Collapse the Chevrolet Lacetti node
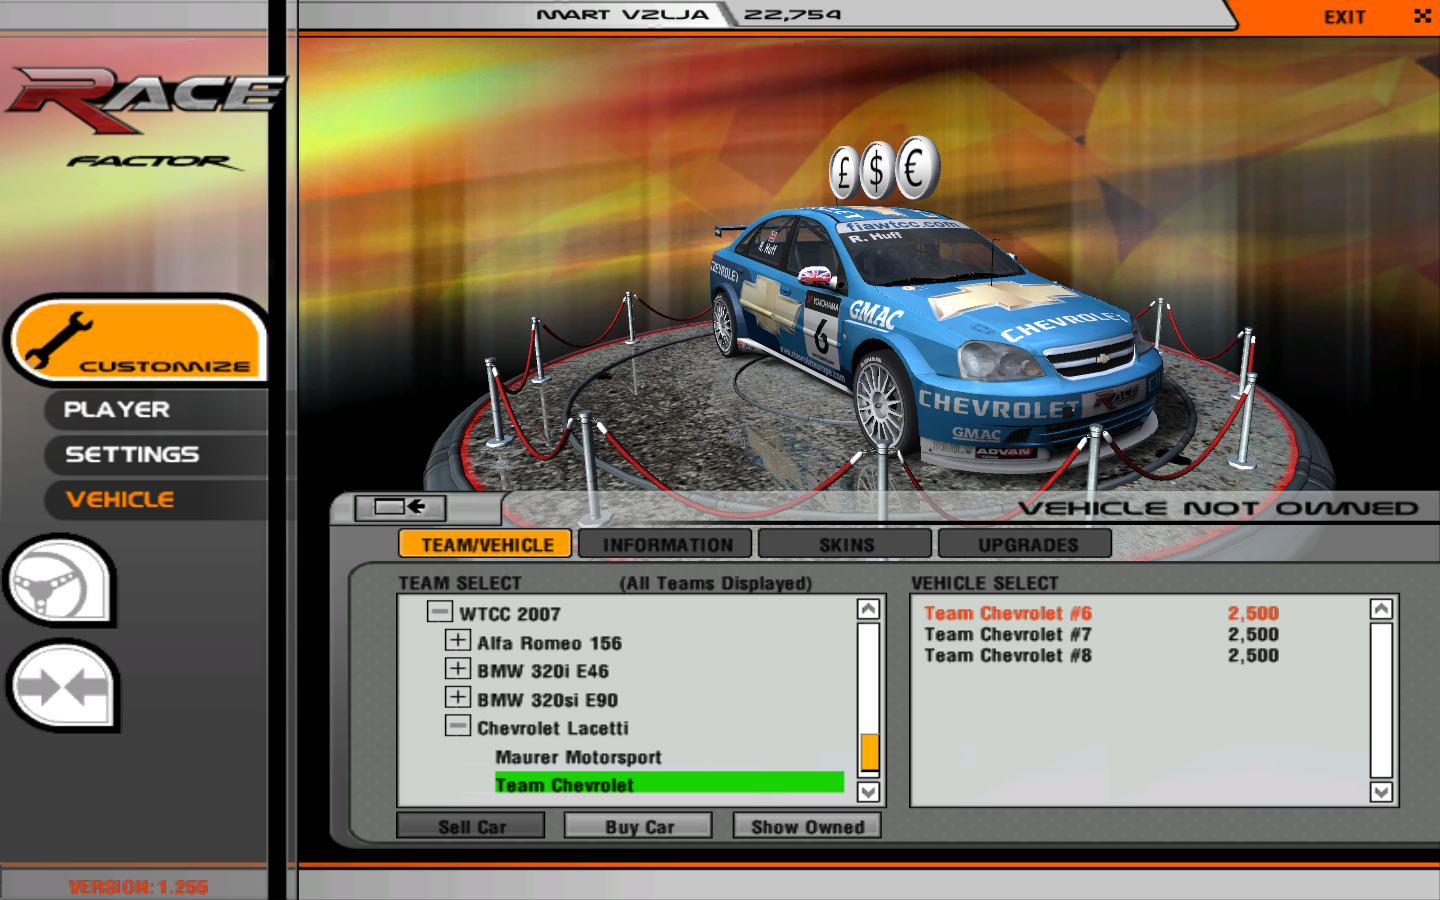Image resolution: width=1440 pixels, height=900 pixels. (x=458, y=726)
